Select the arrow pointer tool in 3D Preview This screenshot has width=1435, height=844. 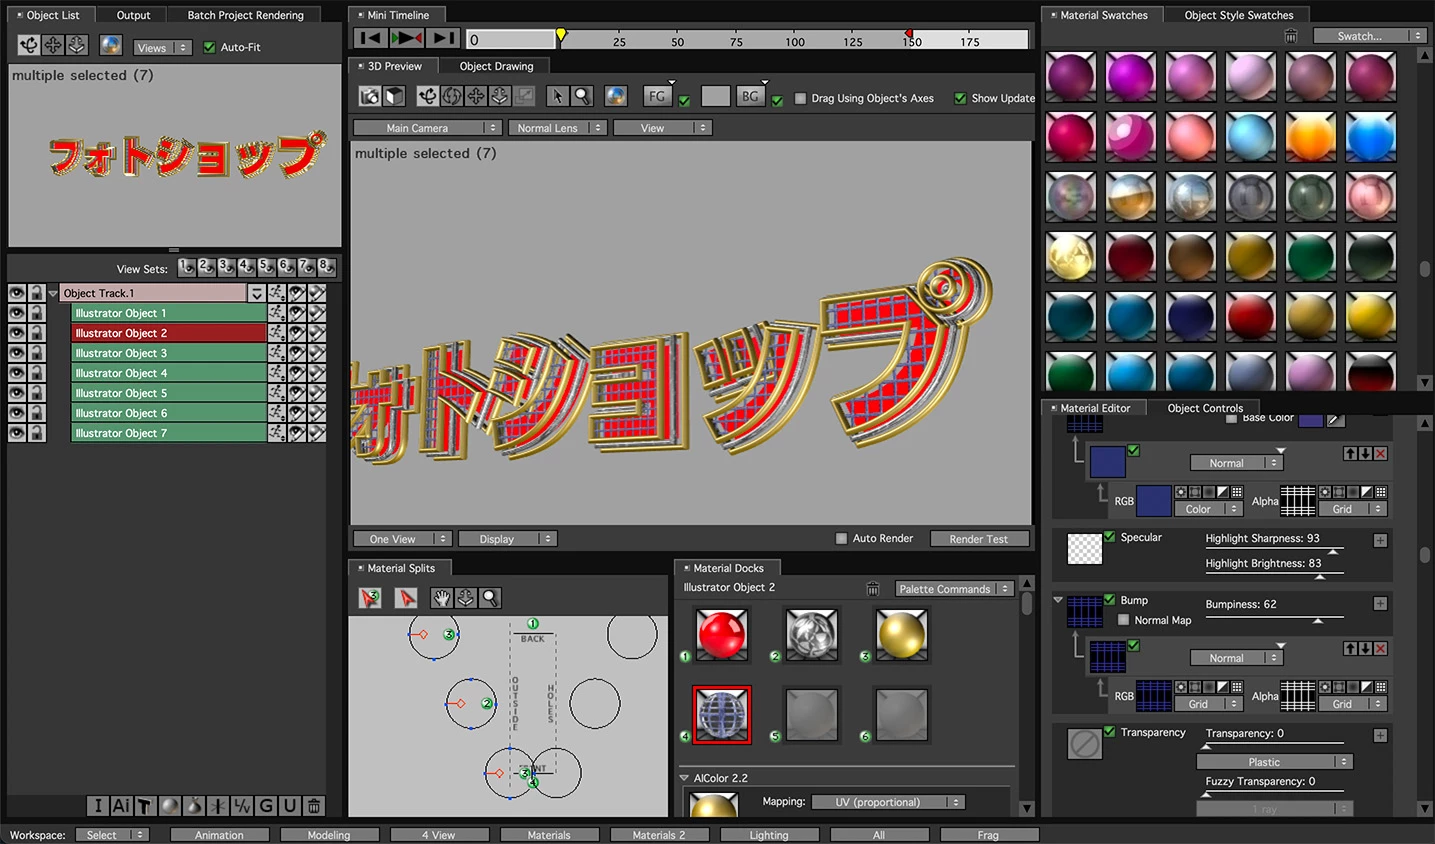[557, 96]
